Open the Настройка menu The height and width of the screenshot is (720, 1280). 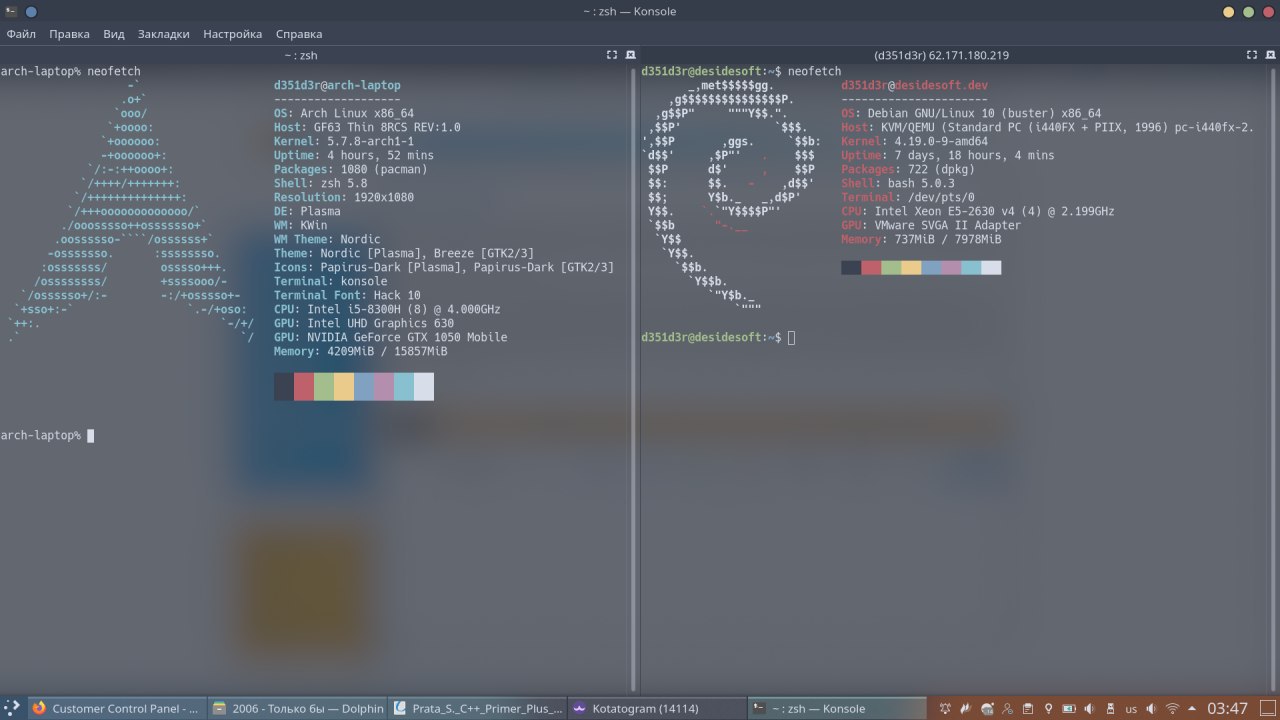click(x=232, y=33)
